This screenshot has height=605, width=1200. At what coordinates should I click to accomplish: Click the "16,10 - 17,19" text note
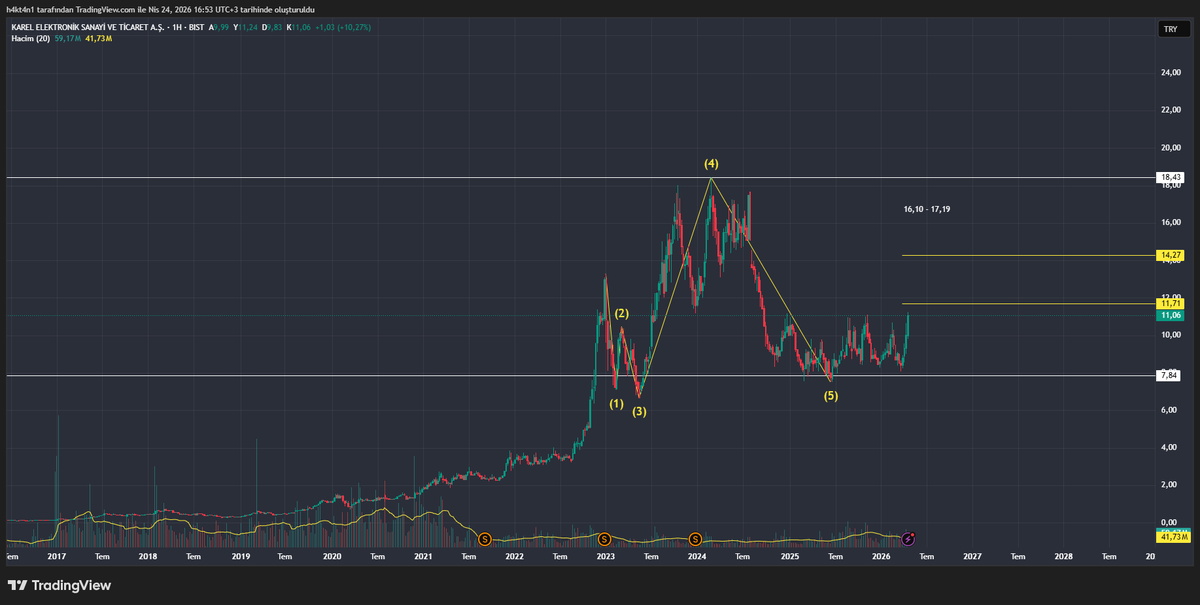(926, 209)
